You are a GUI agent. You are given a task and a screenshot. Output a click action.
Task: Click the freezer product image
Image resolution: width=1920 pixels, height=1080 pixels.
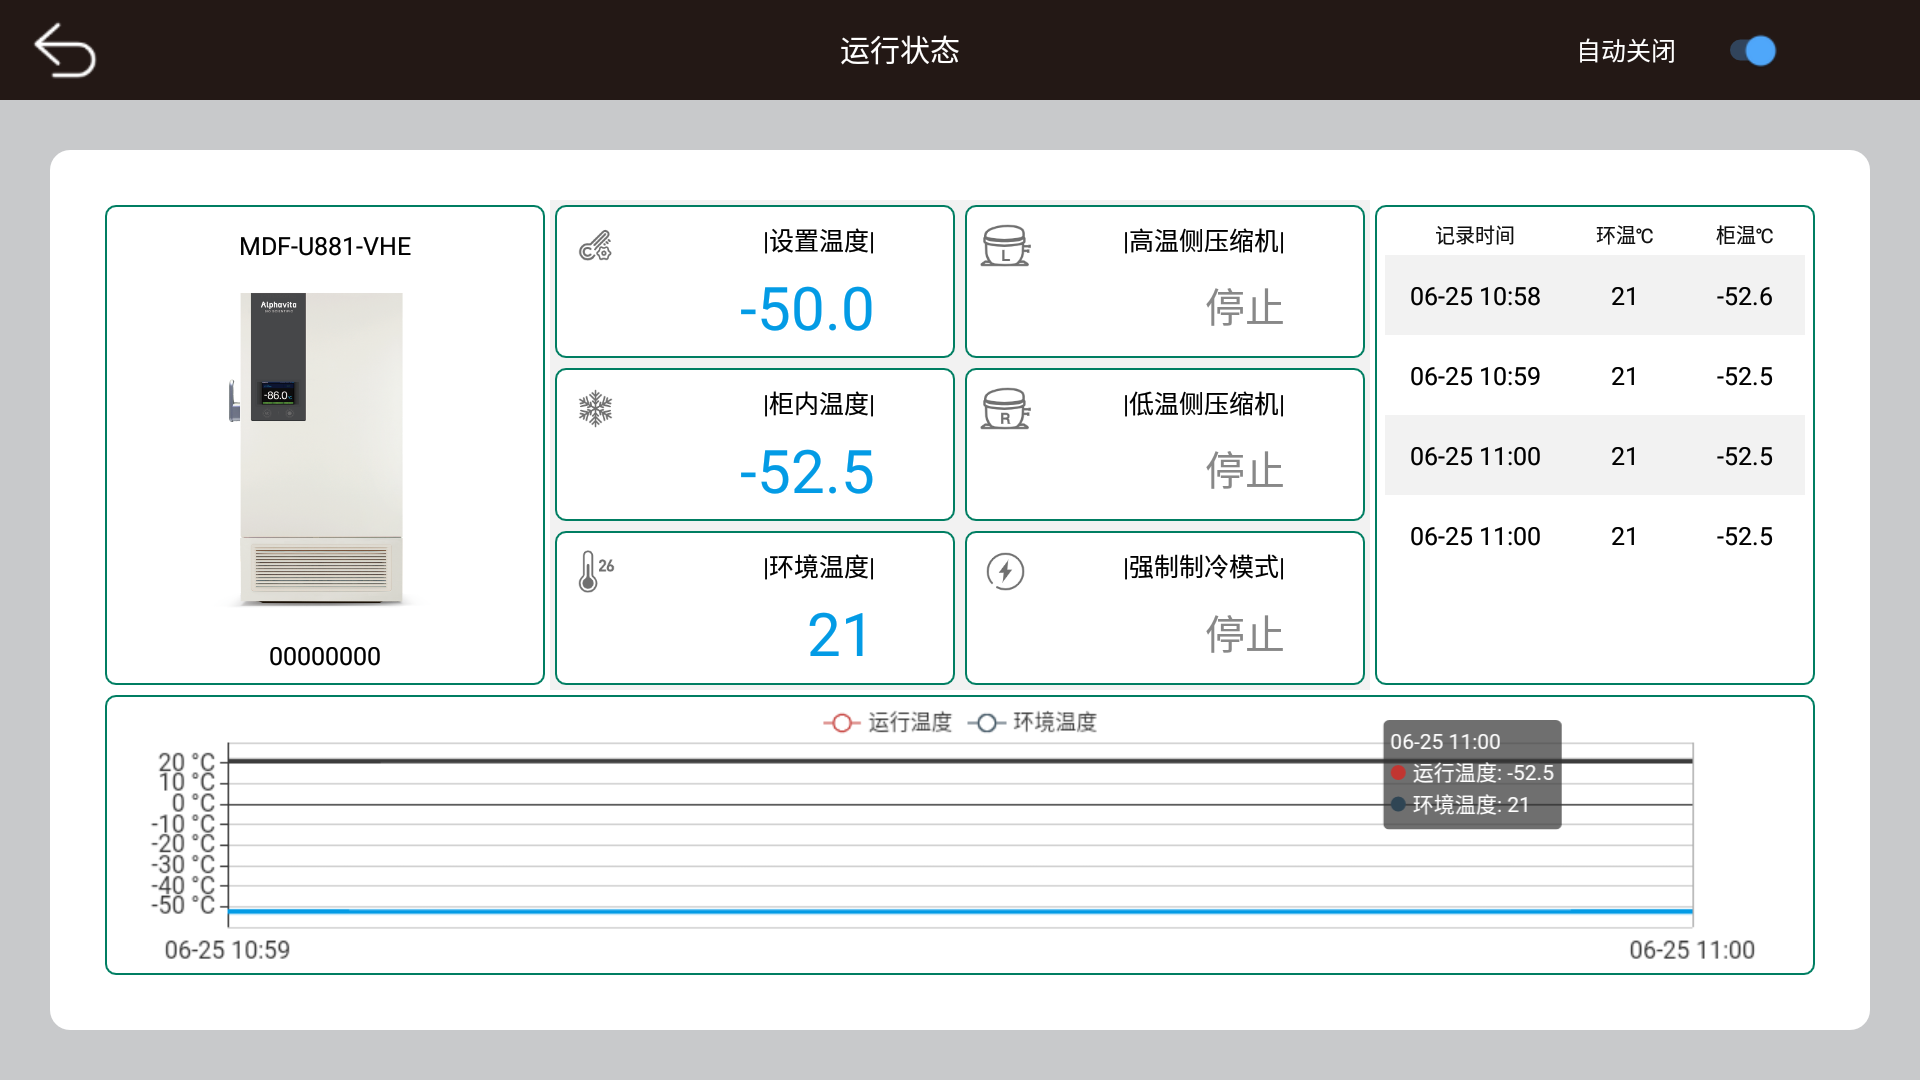pyautogui.click(x=321, y=449)
